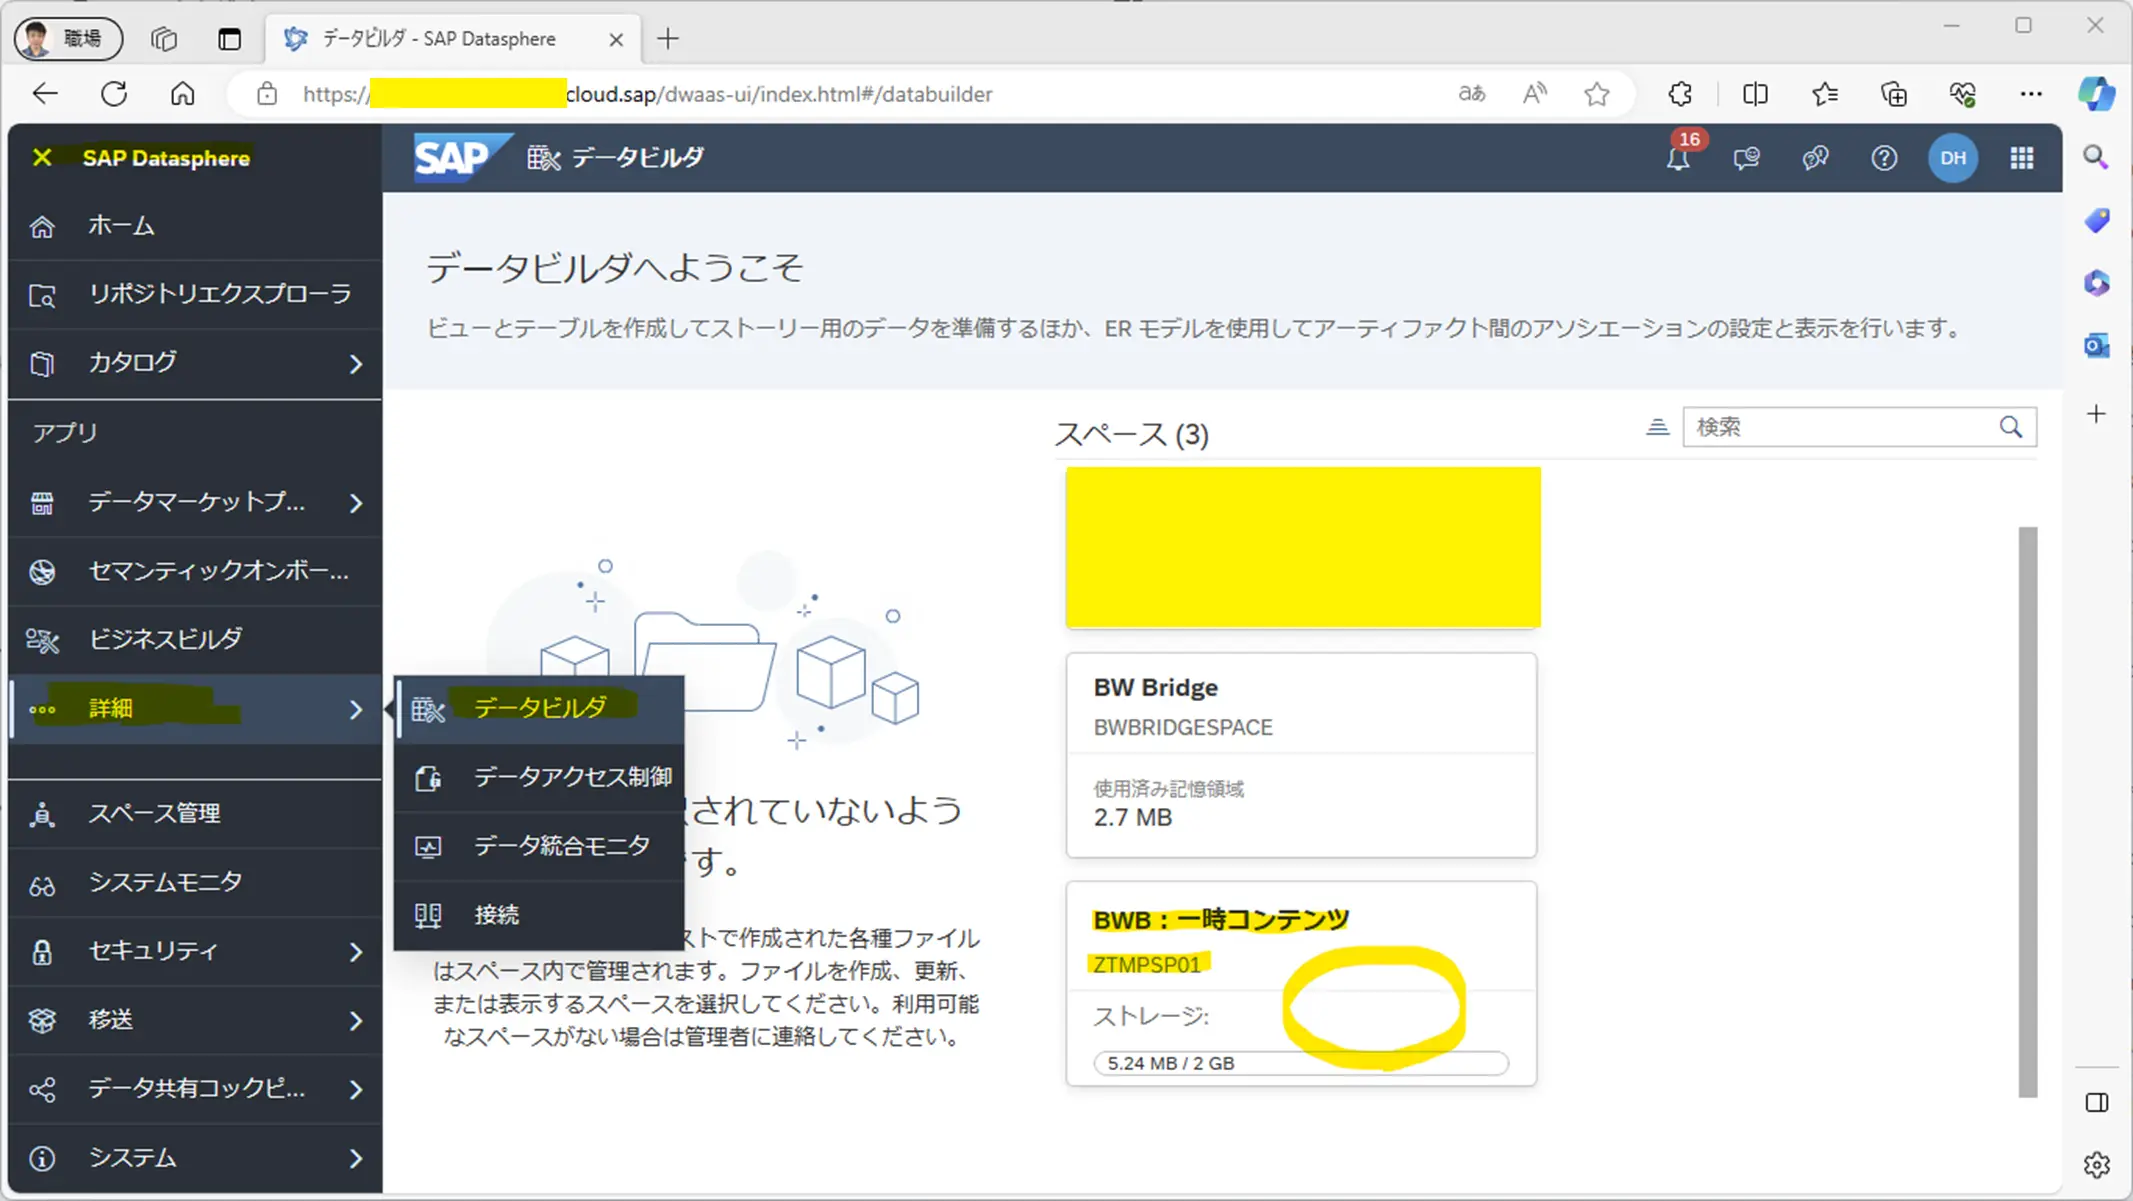Open the Outlook icon in Edge sidebar
The height and width of the screenshot is (1201, 2133).
pyautogui.click(x=2096, y=346)
